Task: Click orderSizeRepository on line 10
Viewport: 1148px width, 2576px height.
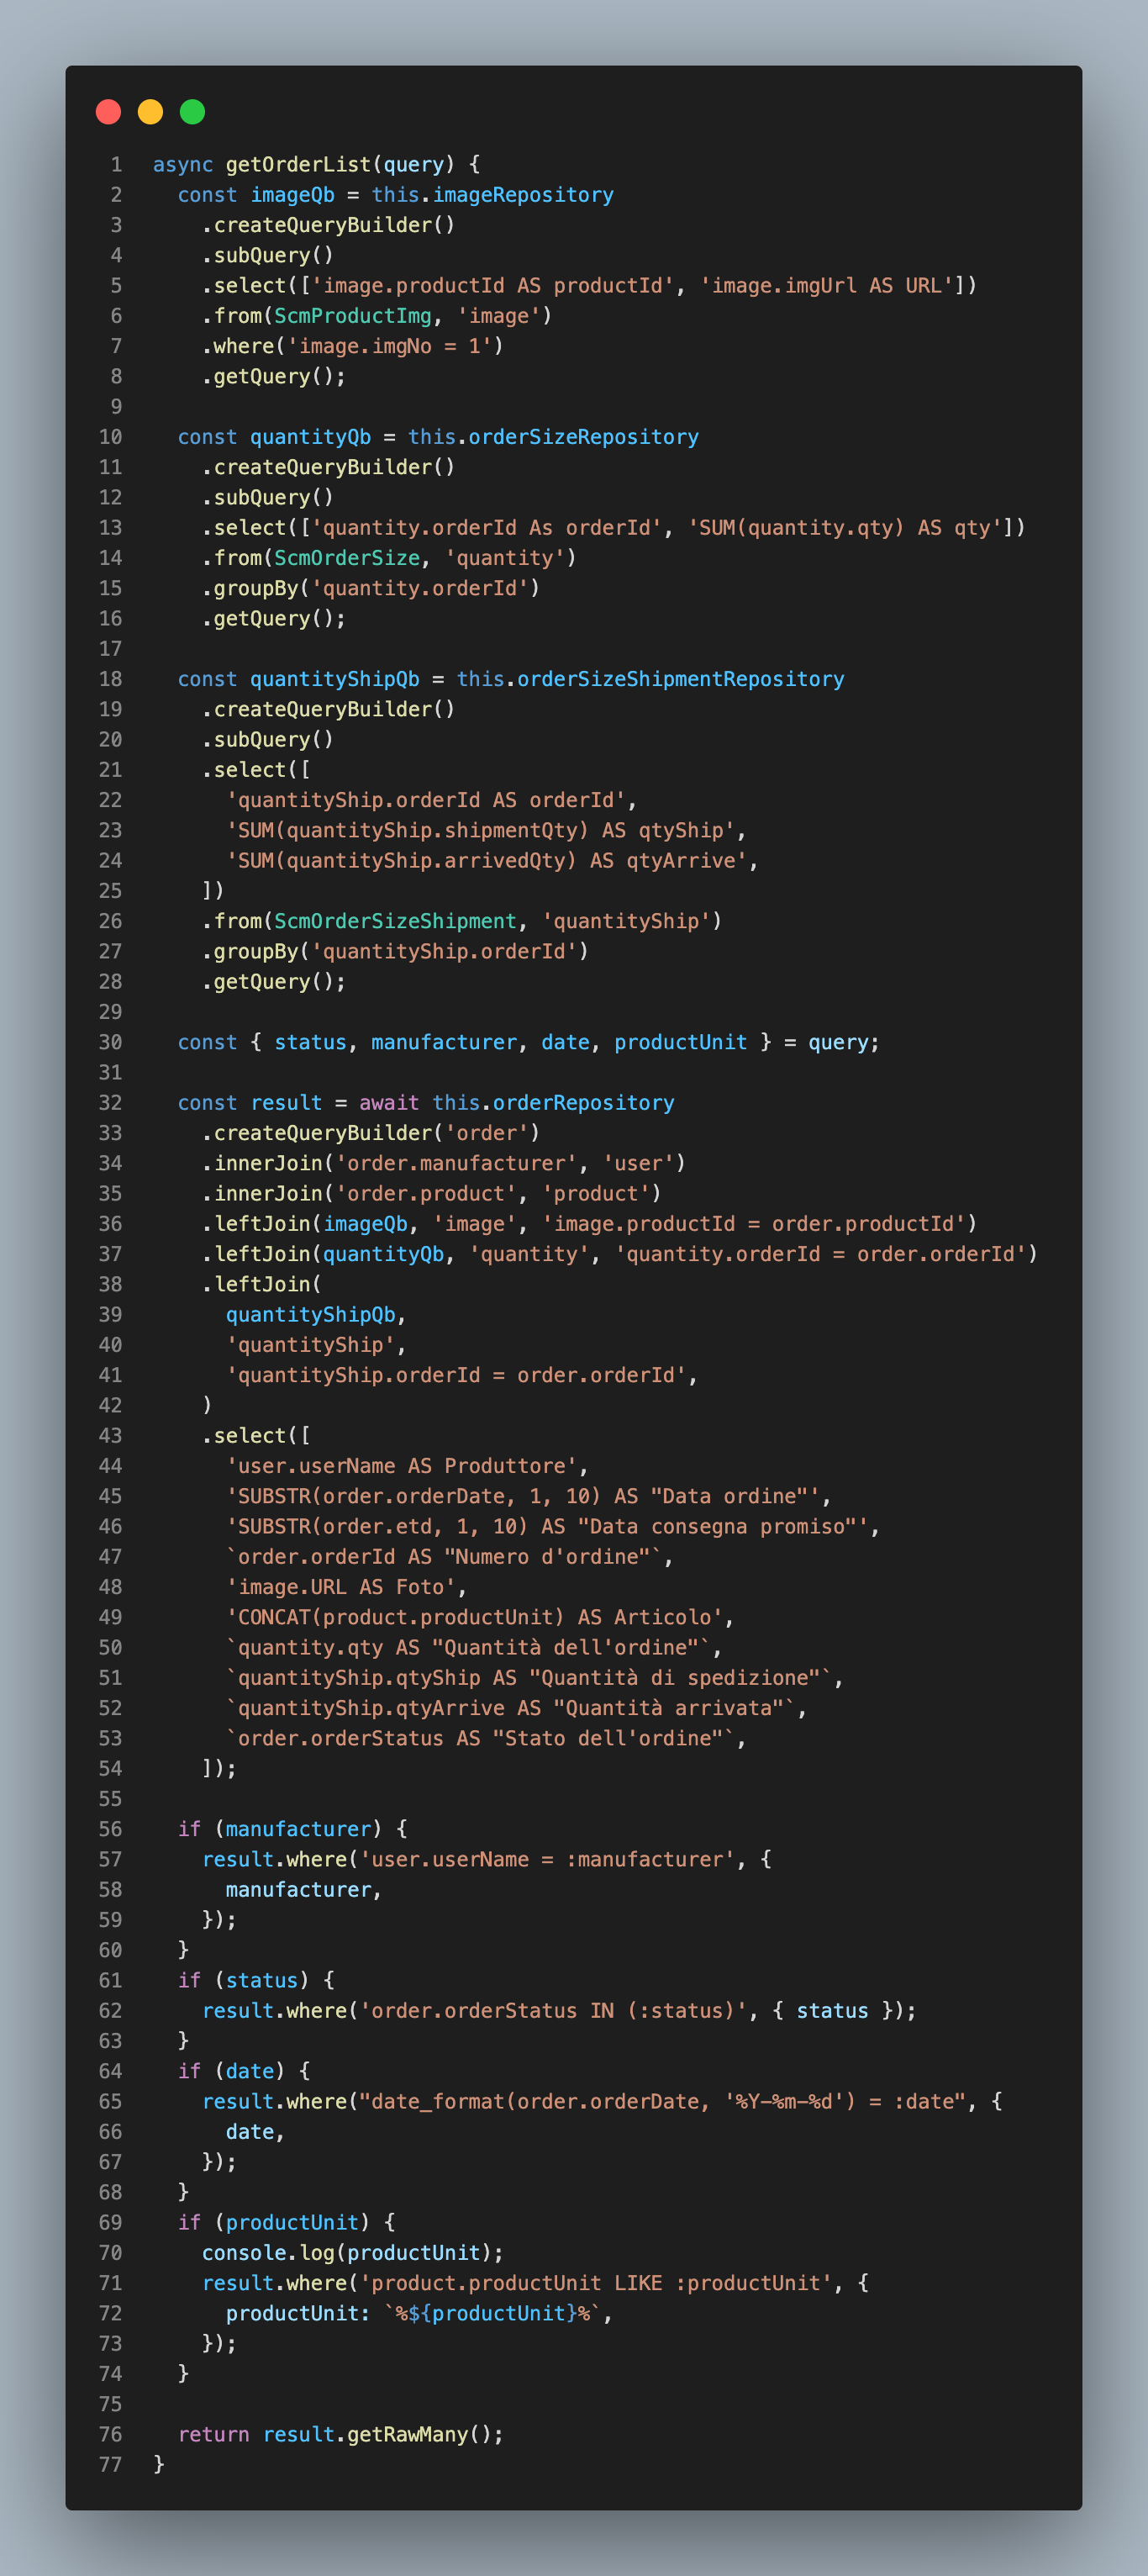Action: click(583, 437)
